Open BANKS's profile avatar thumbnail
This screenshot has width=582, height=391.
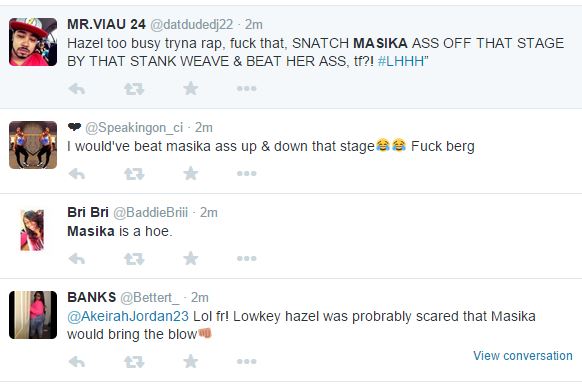(x=33, y=315)
